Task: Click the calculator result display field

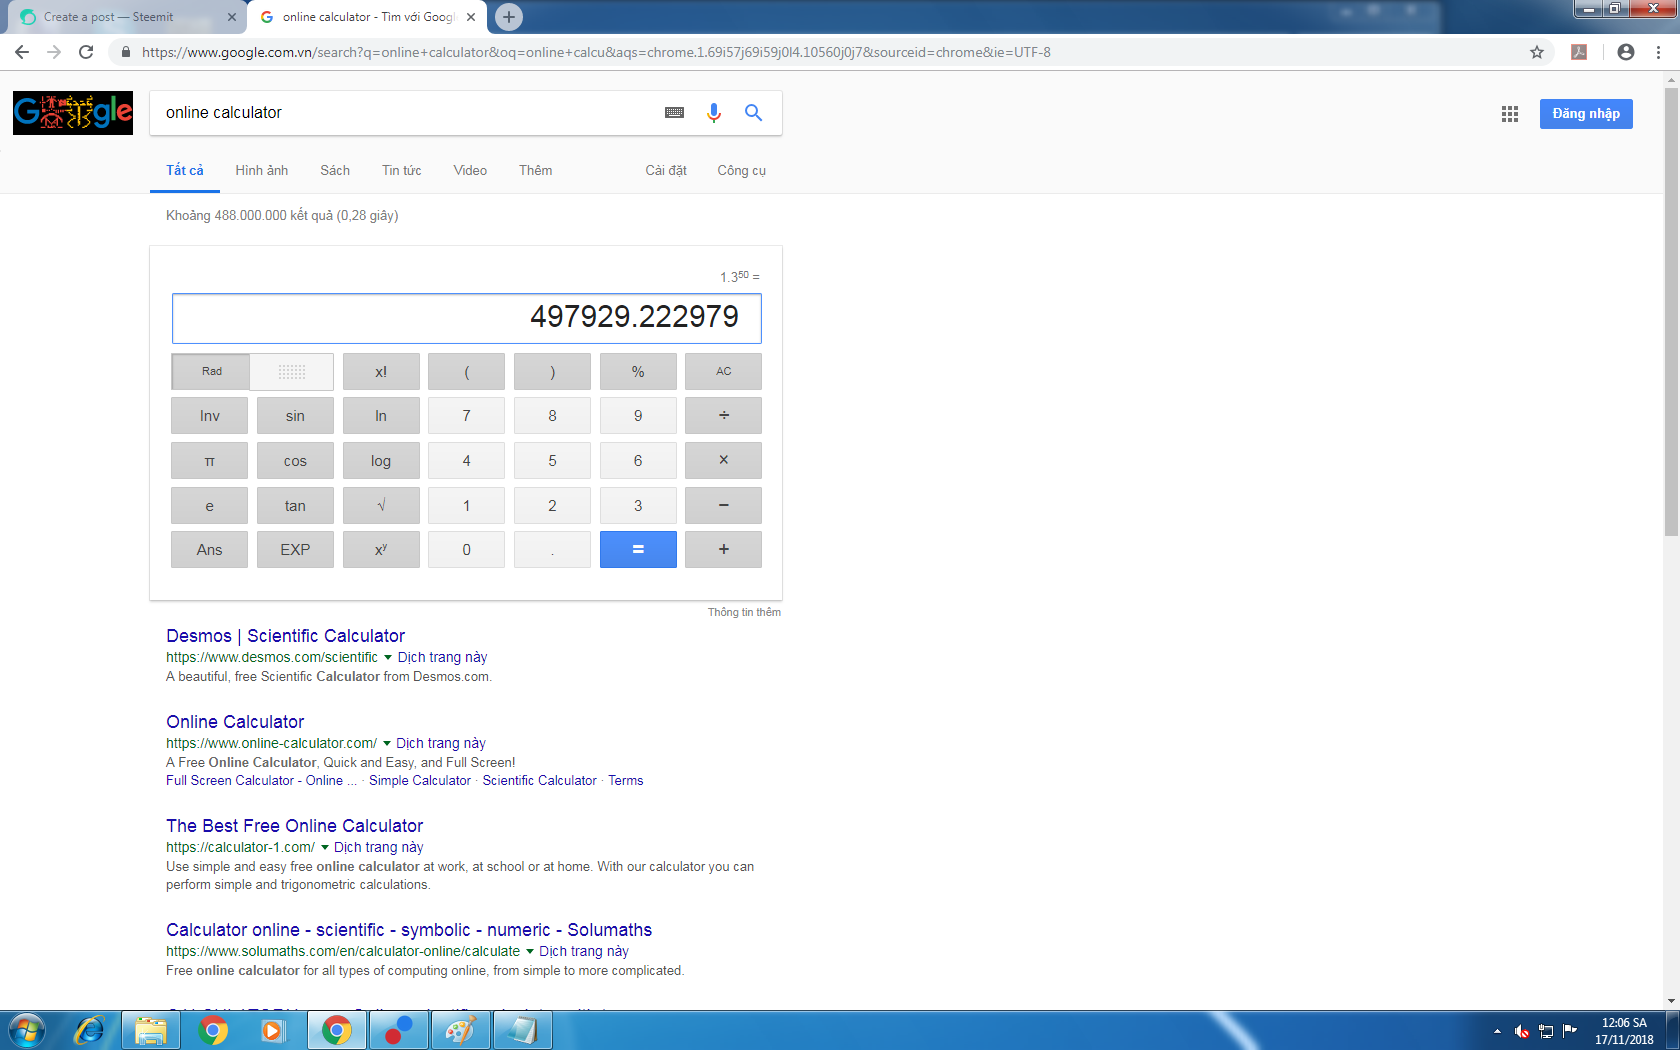Action: point(467,318)
